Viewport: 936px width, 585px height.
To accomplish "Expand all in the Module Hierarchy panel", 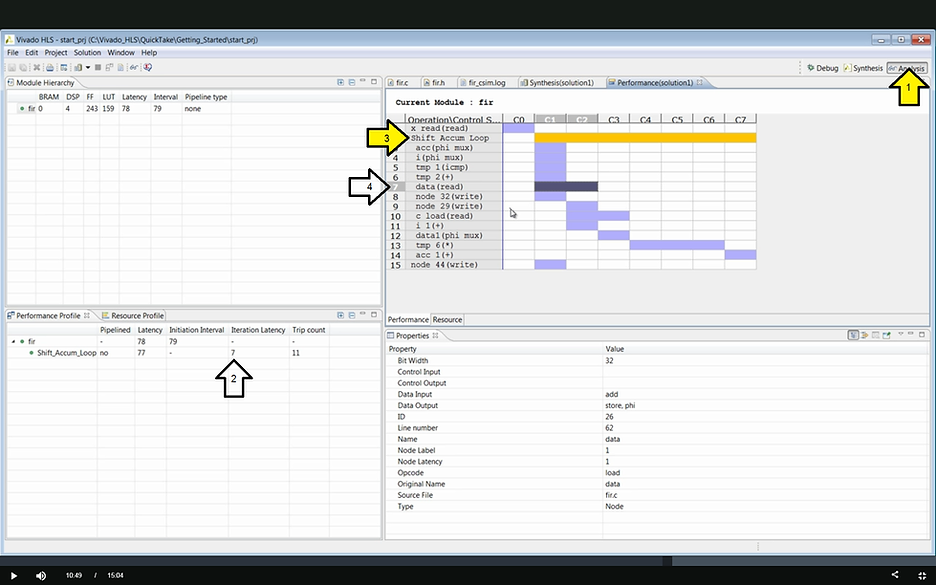I will 340,82.
